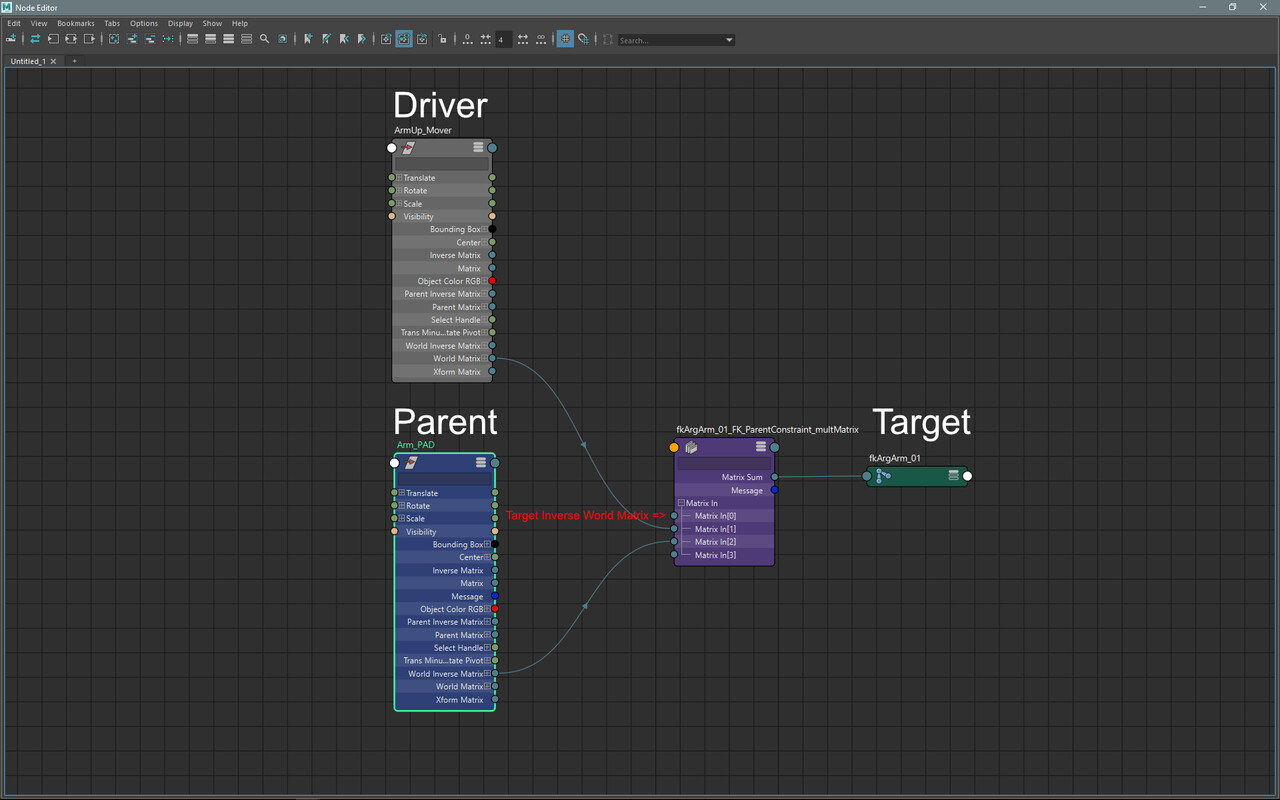This screenshot has height=800, width=1280.
Task: Click Arm_PAD transform node icon
Action: (411, 463)
